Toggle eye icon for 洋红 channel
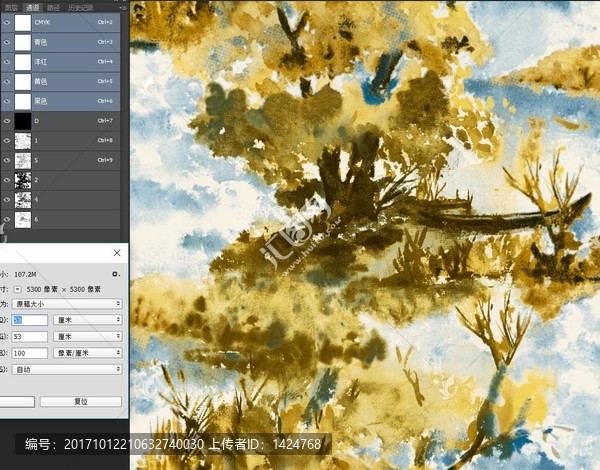The height and width of the screenshot is (470, 600). tap(7, 62)
